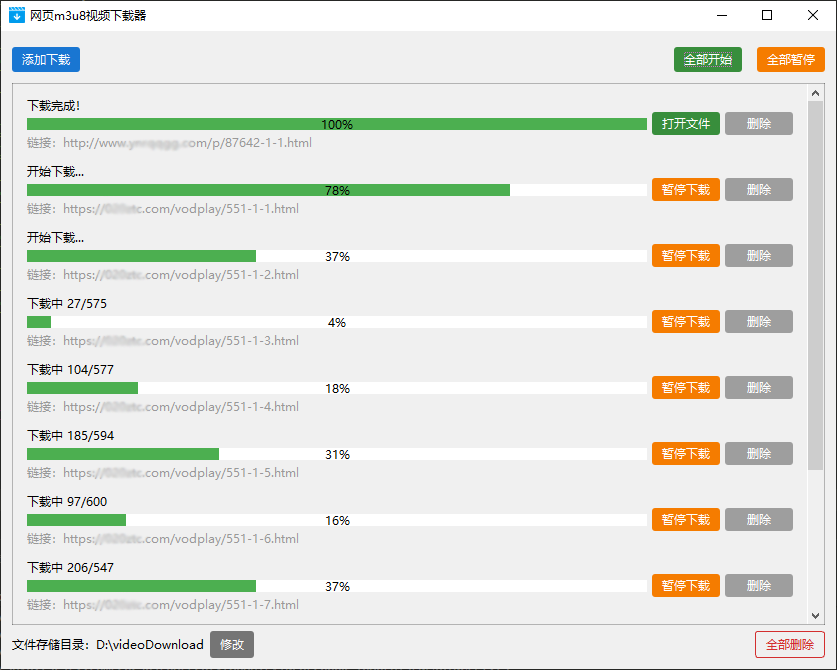837x670 pixels.
Task: Click the vertical scrollbar thumb
Action: pos(815,286)
